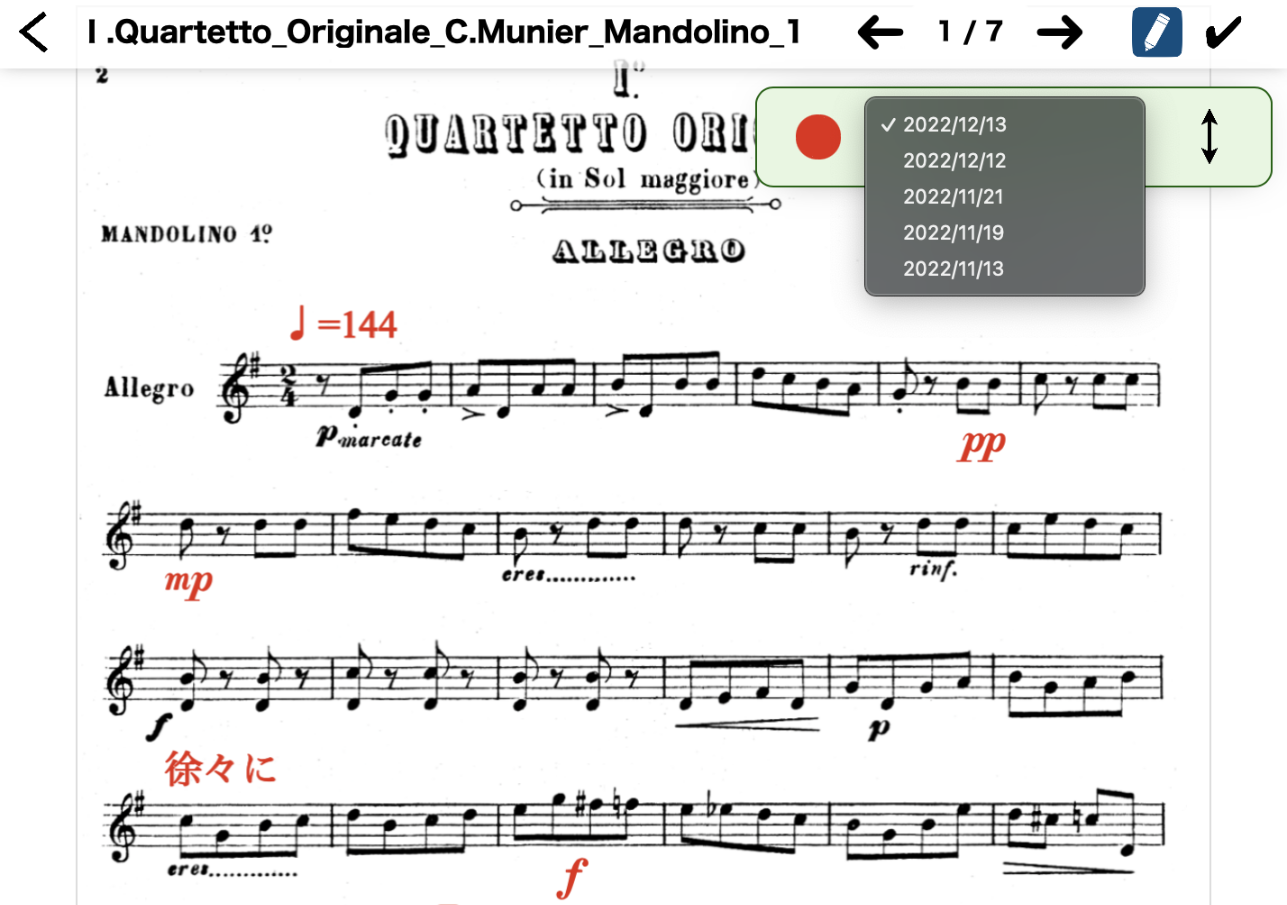The image size is (1287, 905).
Task: Click the page indicator 1 / 7
Action: (x=970, y=32)
